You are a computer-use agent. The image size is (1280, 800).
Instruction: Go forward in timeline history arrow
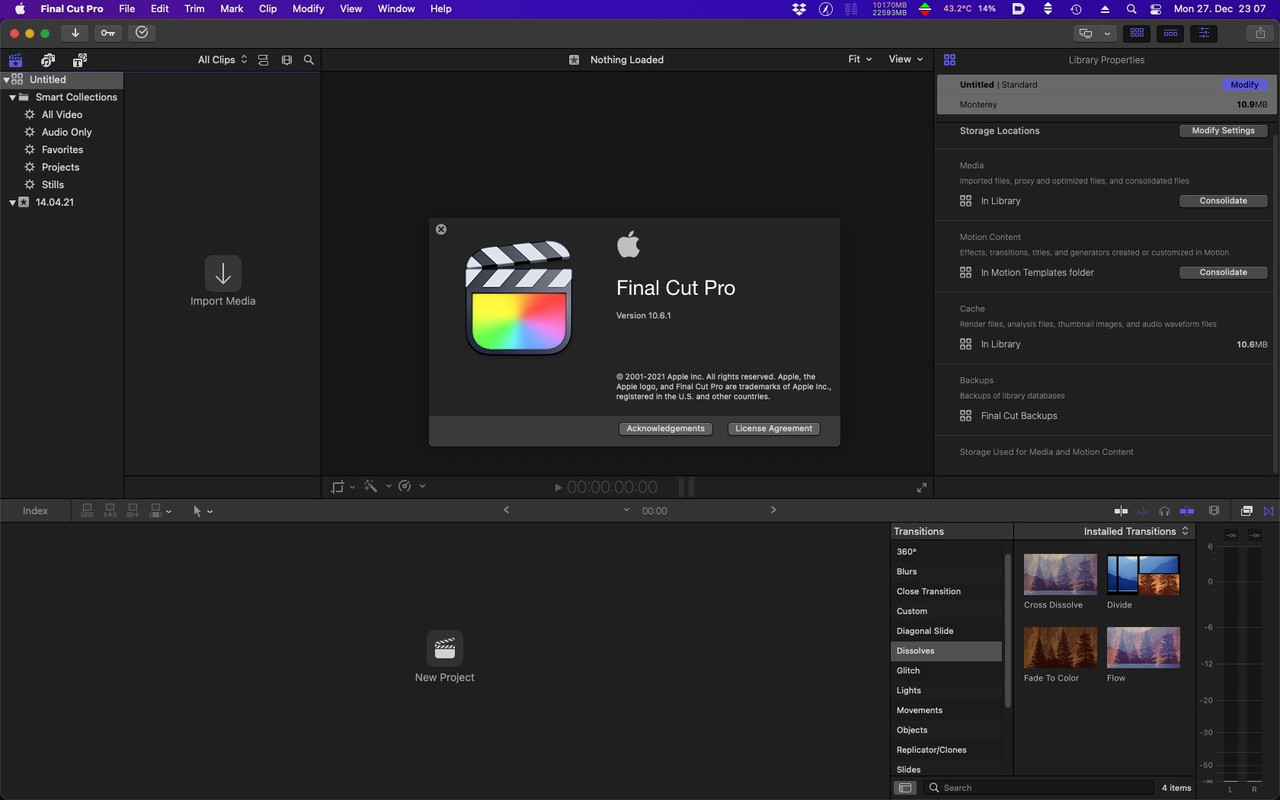[x=773, y=510]
